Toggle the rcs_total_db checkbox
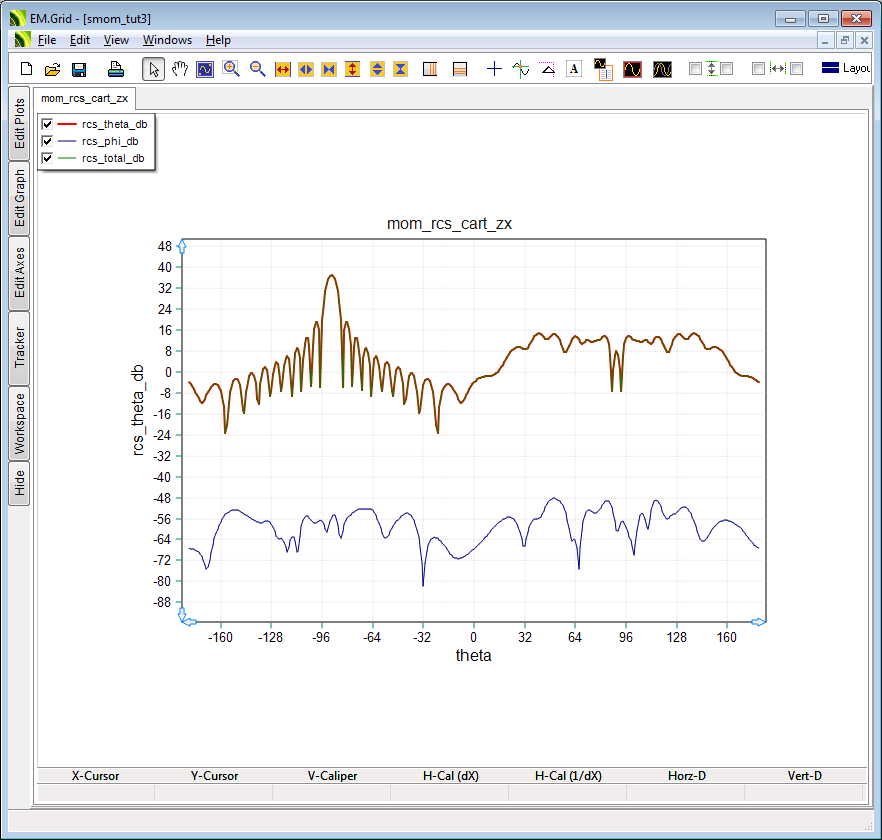Screen dimensions: 882x840 click(47, 158)
